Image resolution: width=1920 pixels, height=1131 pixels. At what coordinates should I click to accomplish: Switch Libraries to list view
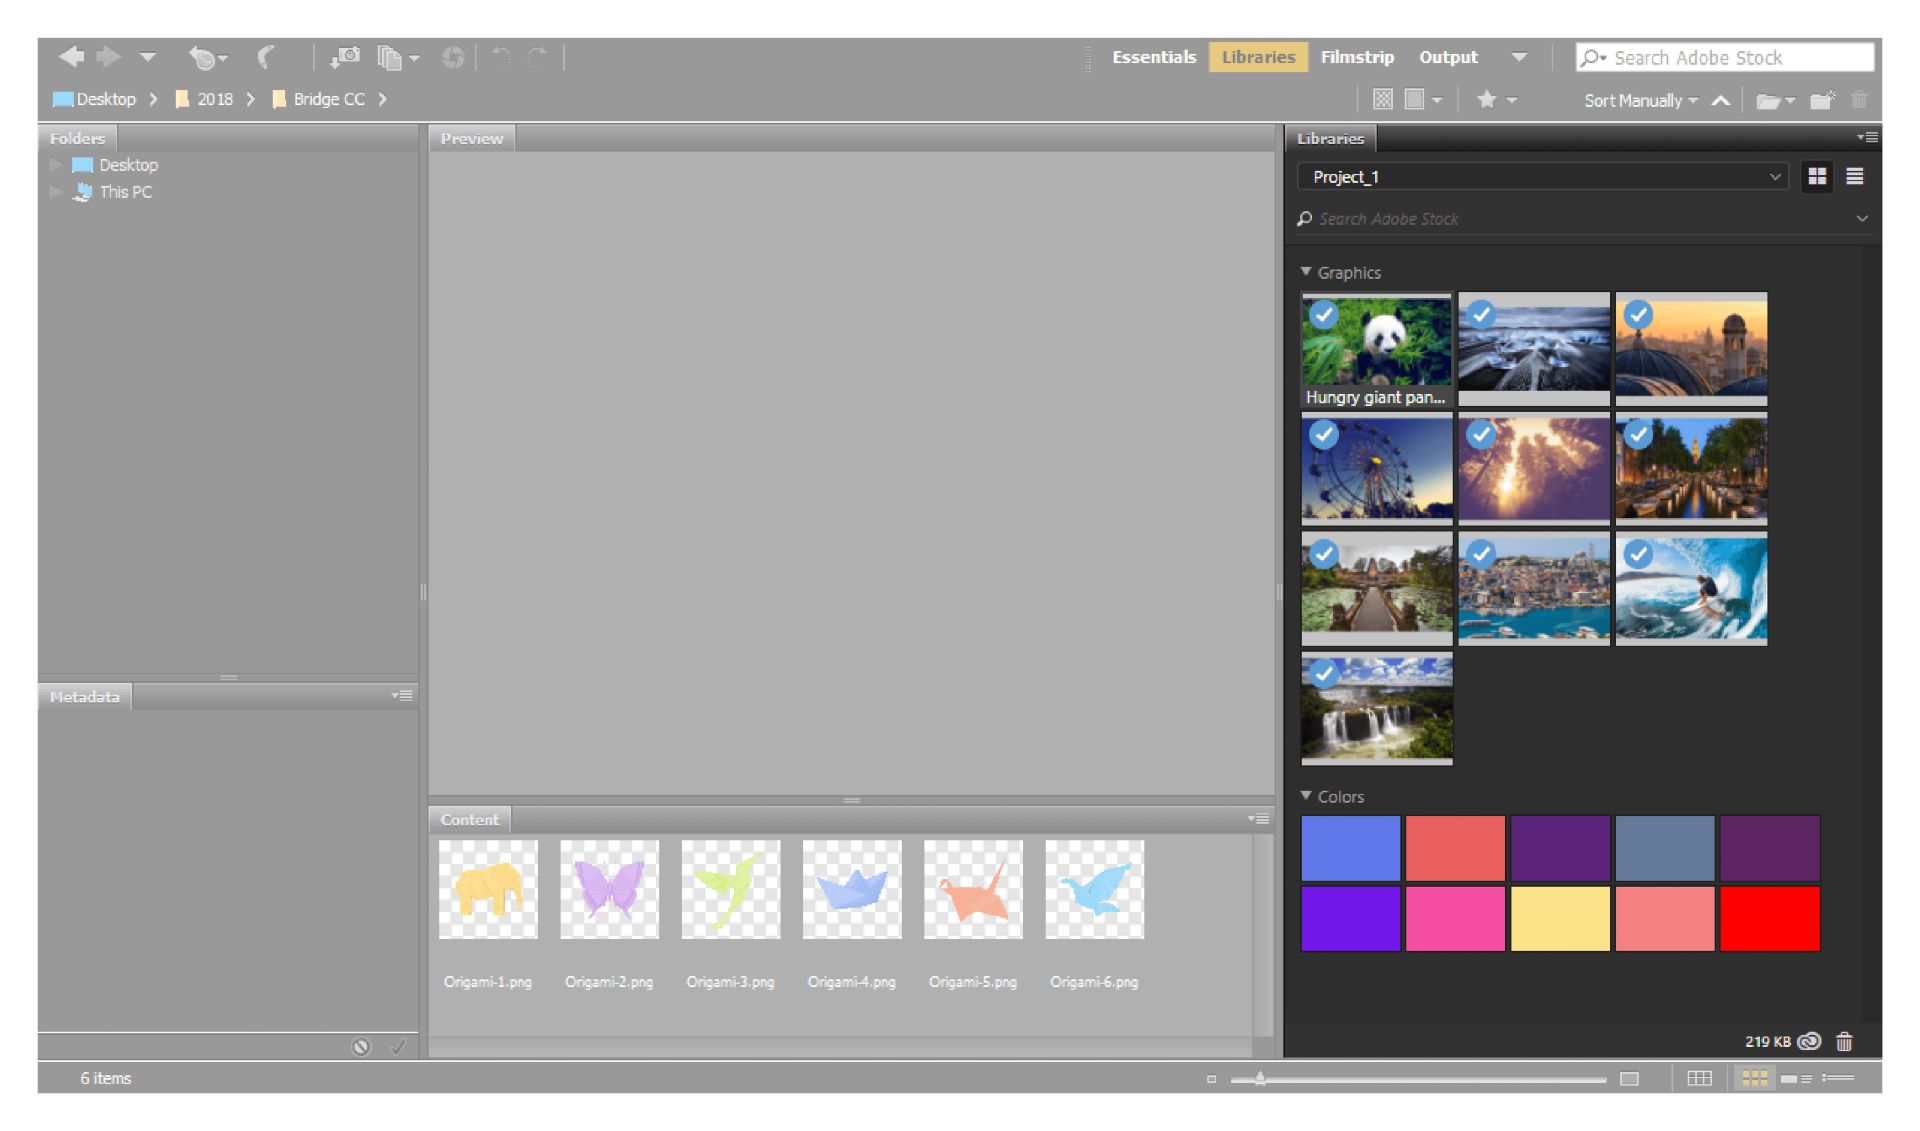coord(1855,177)
